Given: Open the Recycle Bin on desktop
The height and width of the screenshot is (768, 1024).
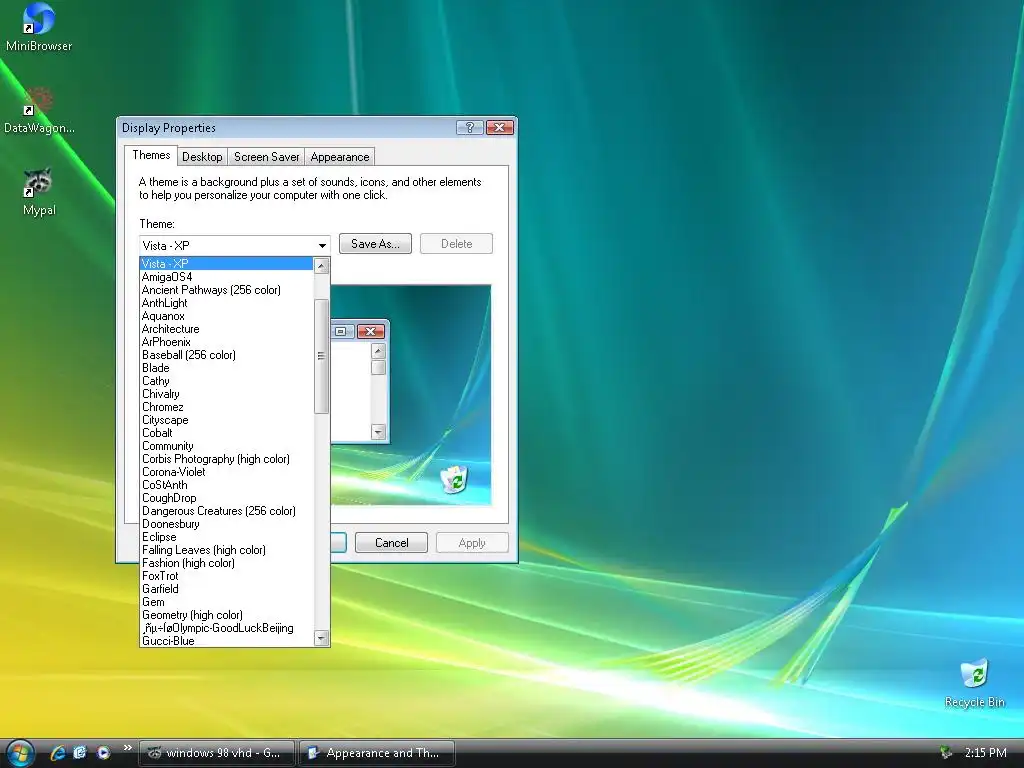Looking at the screenshot, I should point(974,684).
